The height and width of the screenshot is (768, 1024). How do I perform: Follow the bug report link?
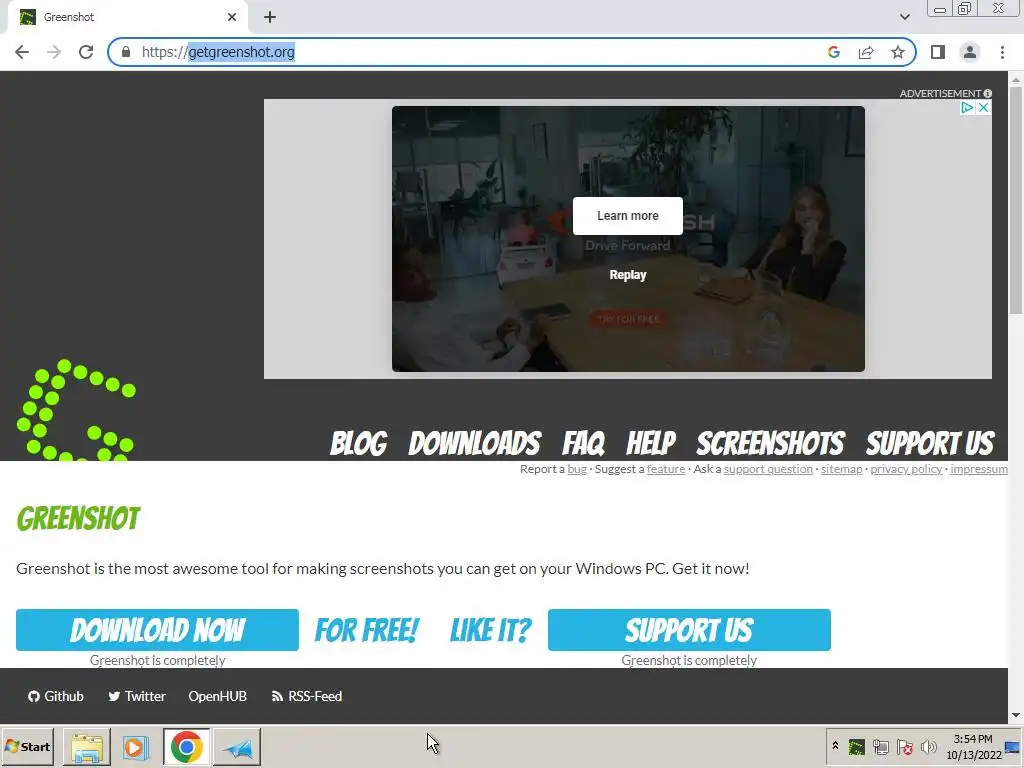(577, 469)
